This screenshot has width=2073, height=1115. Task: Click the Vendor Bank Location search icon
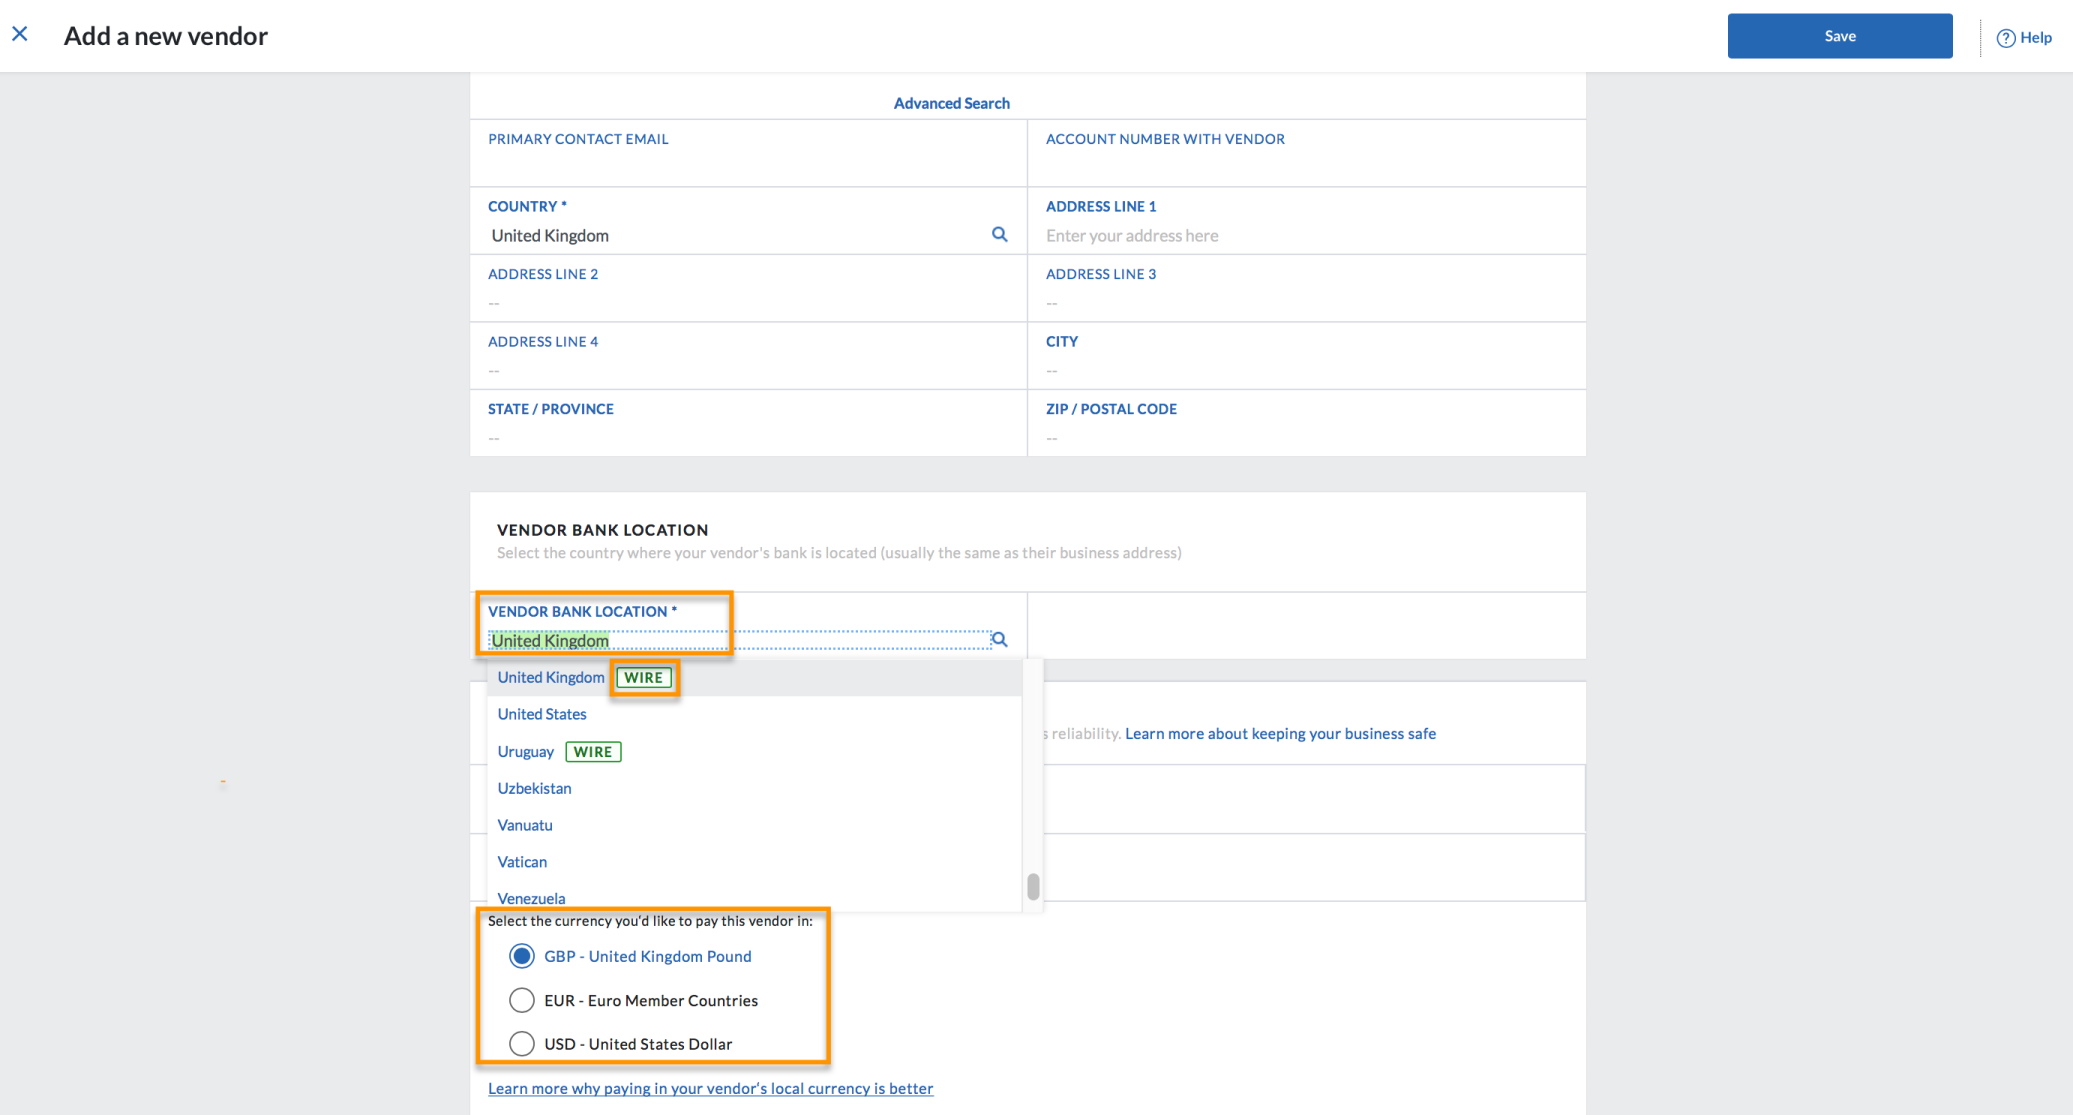tap(999, 640)
